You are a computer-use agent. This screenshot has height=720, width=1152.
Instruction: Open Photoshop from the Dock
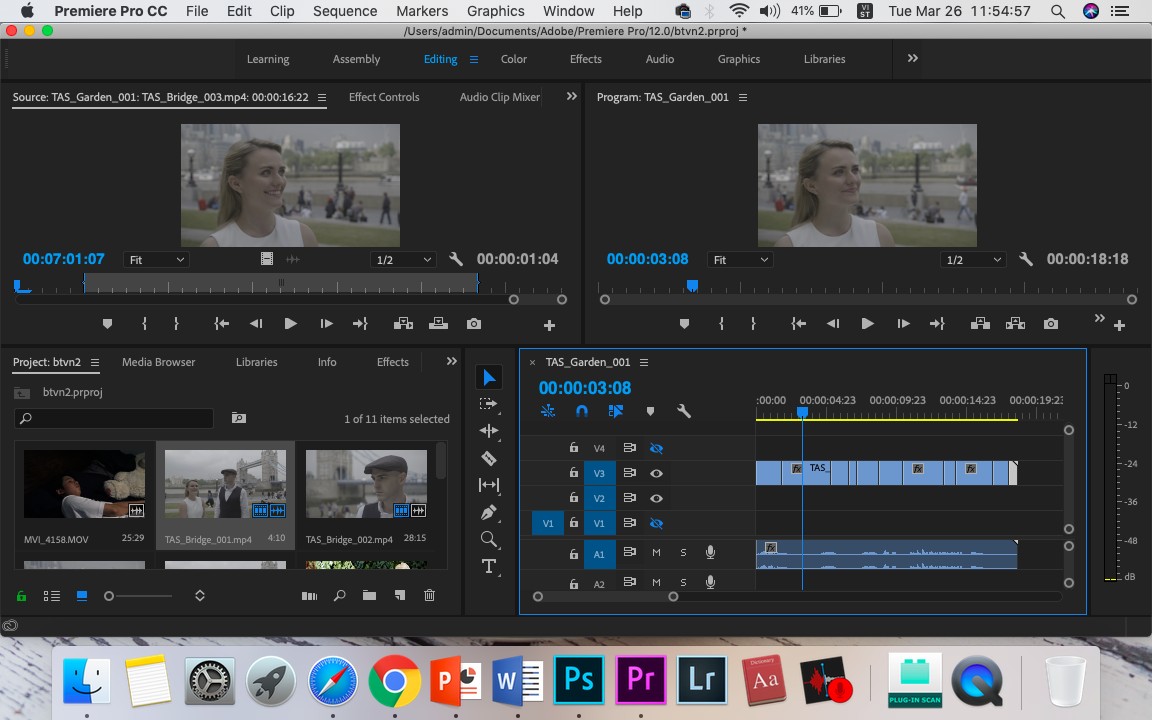click(579, 680)
